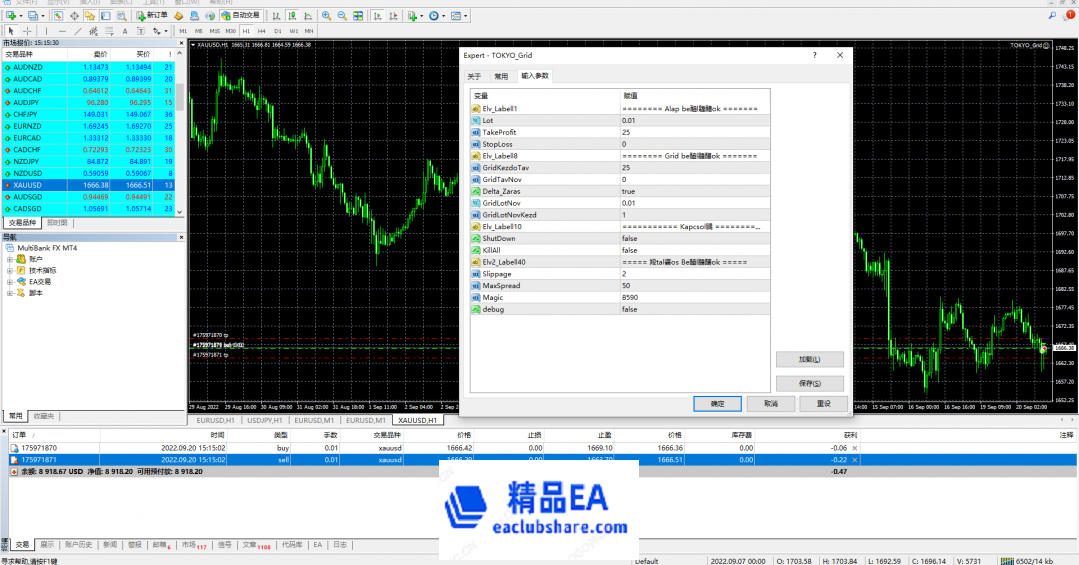
Task: Open the 即时图 Market Watch tab
Action: (x=57, y=222)
